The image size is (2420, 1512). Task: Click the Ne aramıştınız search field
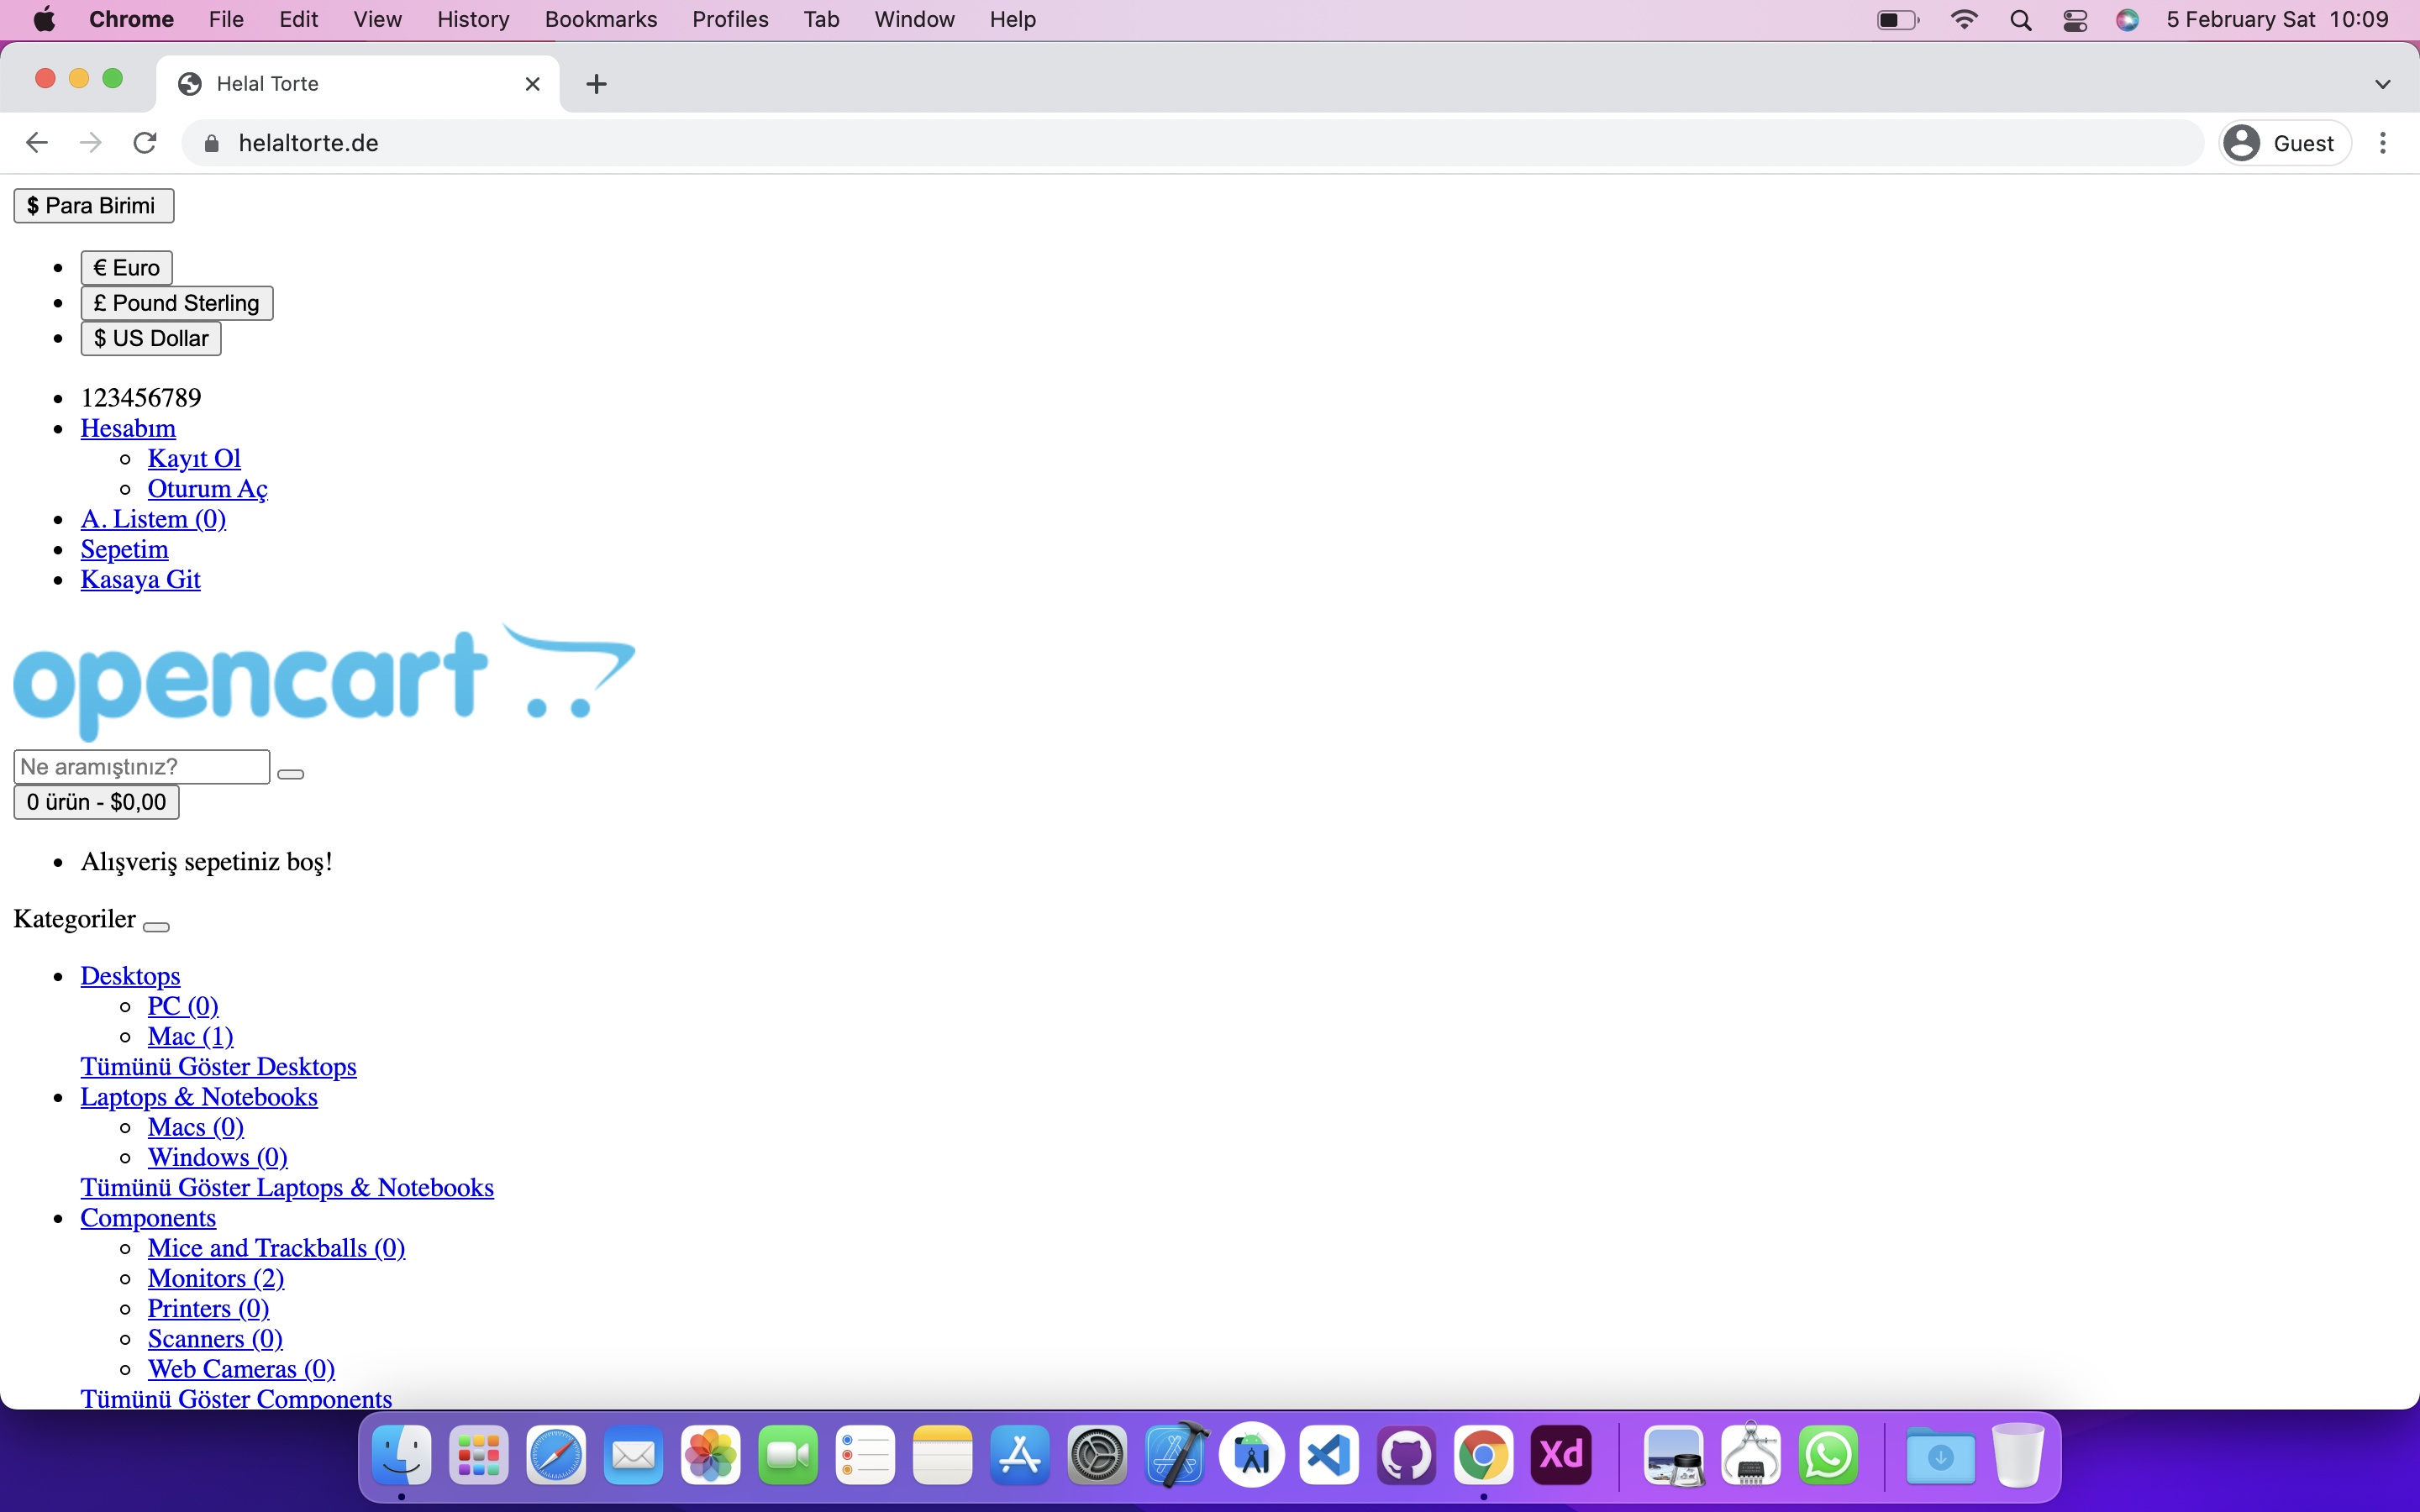pyautogui.click(x=141, y=767)
